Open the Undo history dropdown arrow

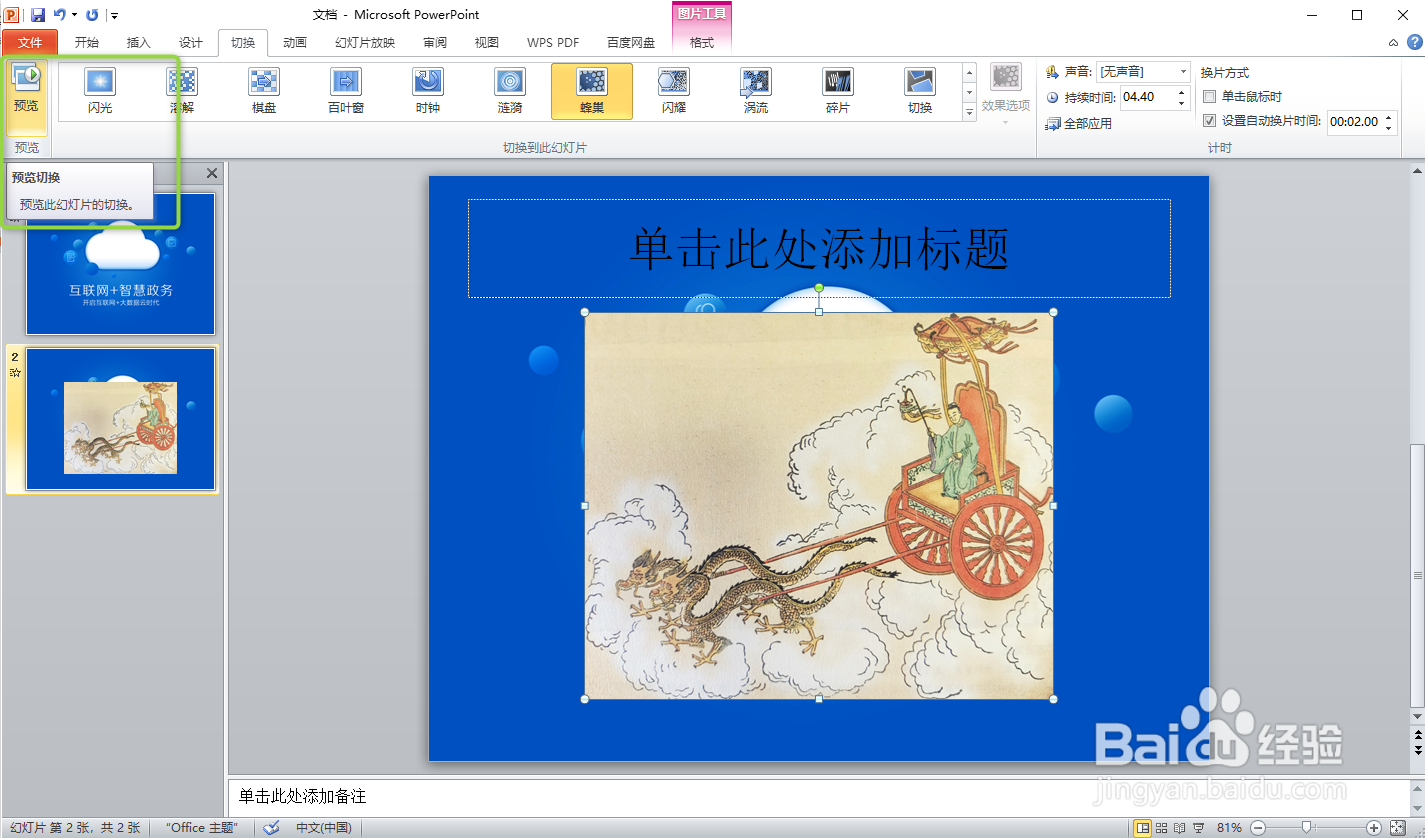point(74,15)
